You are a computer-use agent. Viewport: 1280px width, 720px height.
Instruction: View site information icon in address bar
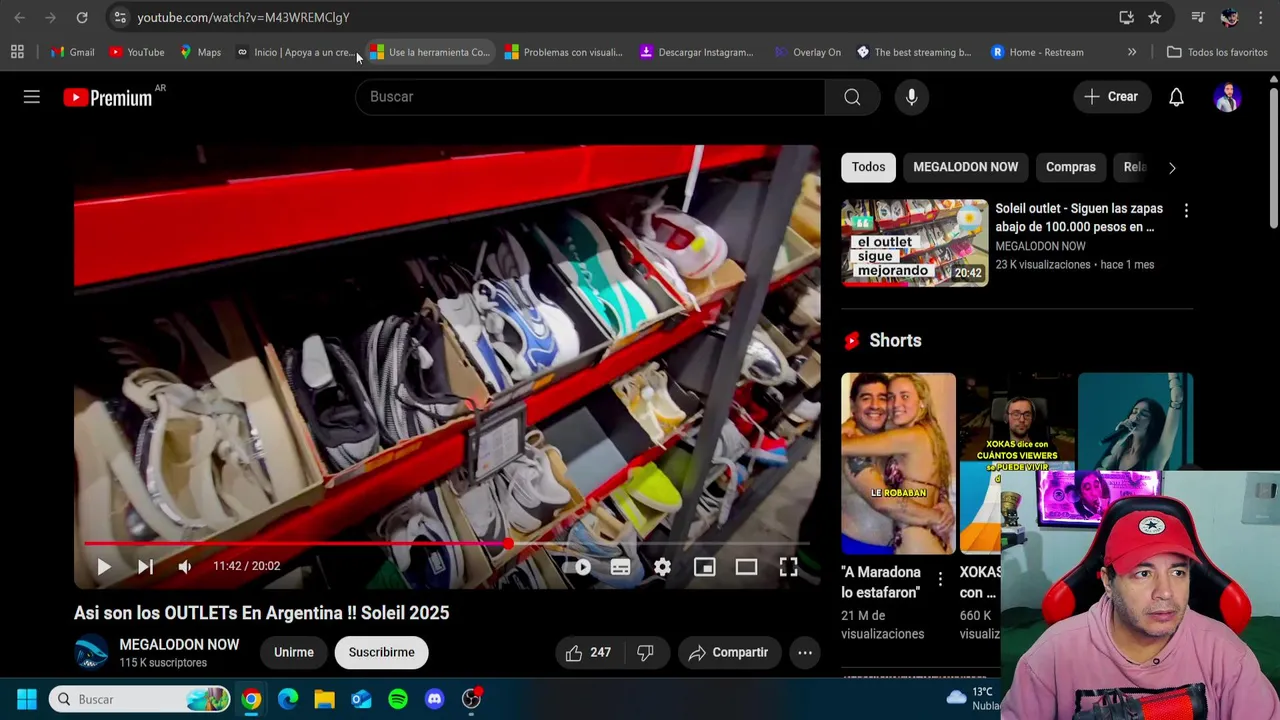(x=120, y=17)
